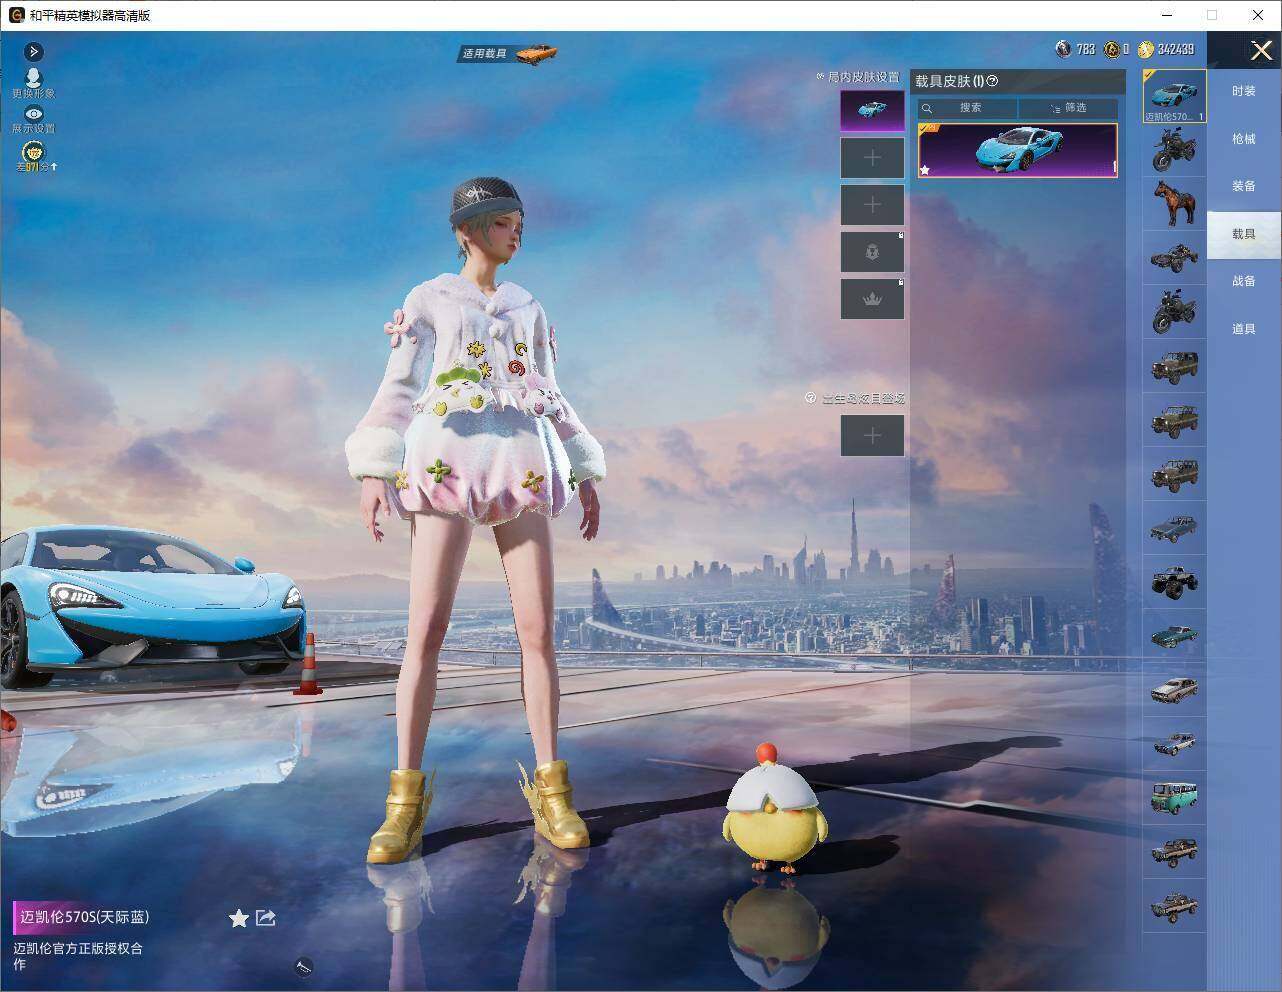Switch to the 装备 tab
Viewport: 1282px width, 992px height.
coord(1244,186)
